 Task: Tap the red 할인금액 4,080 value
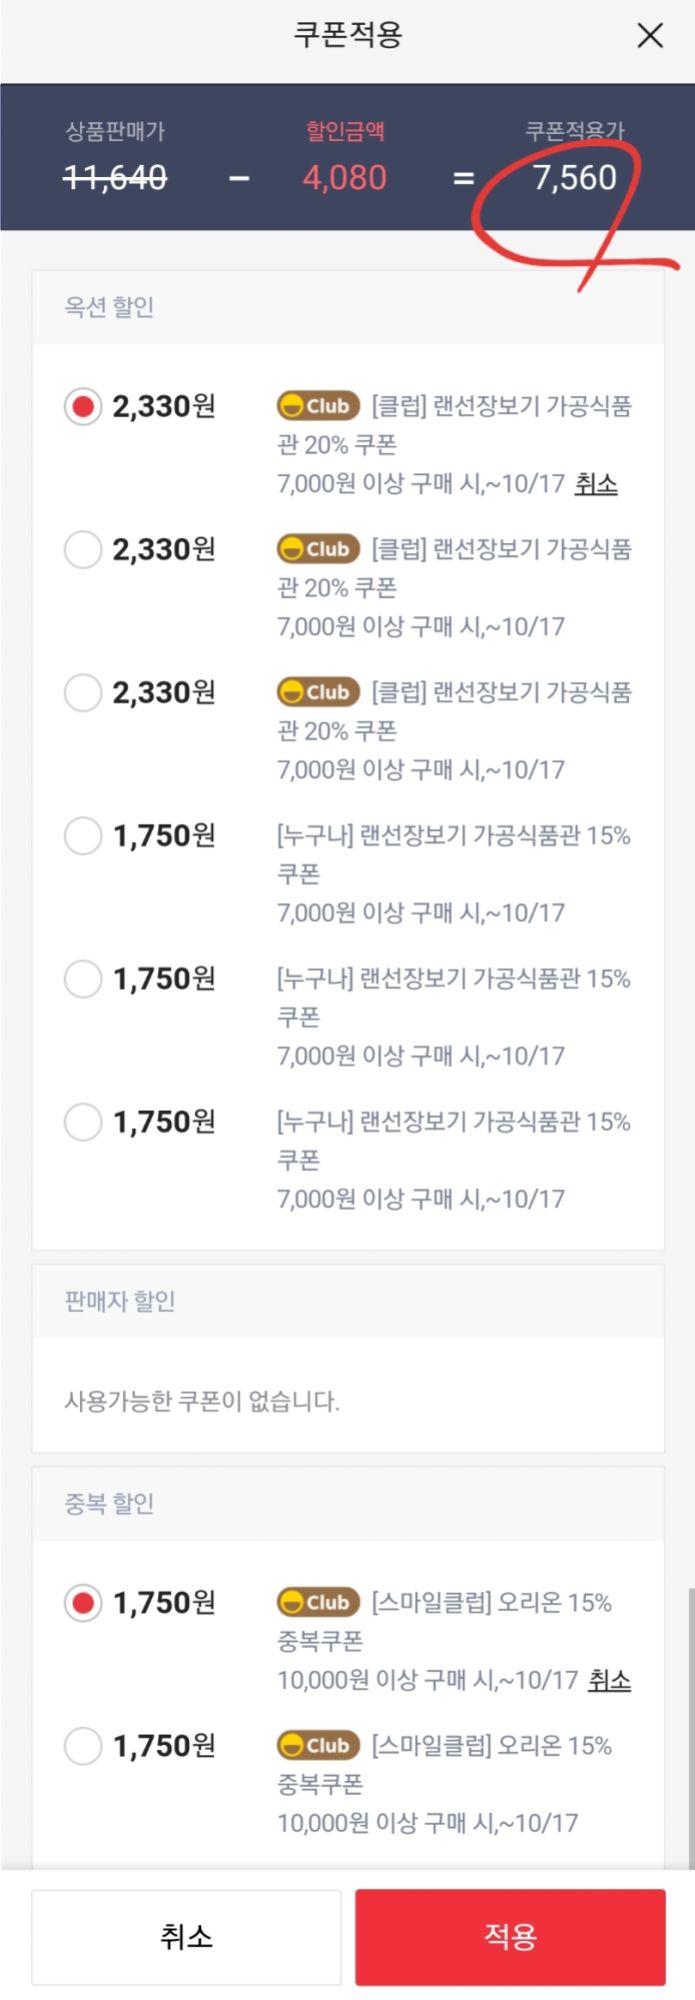[345, 178]
